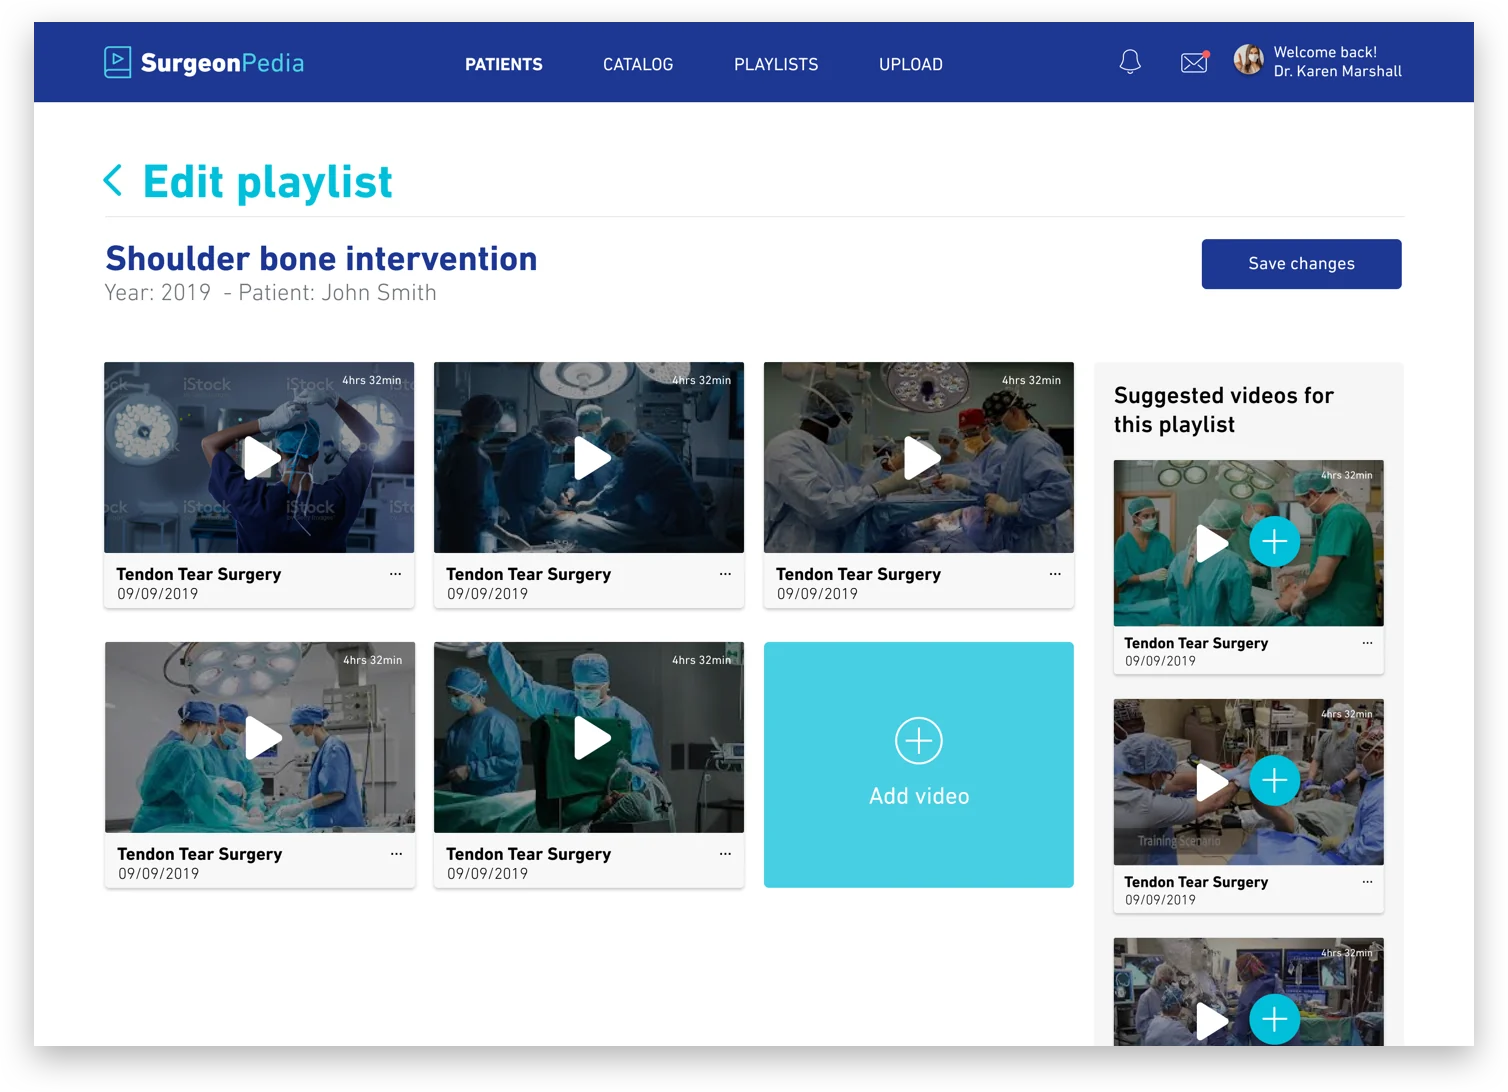The height and width of the screenshot is (1092, 1508).
Task: Click the Save changes button
Action: point(1301,264)
